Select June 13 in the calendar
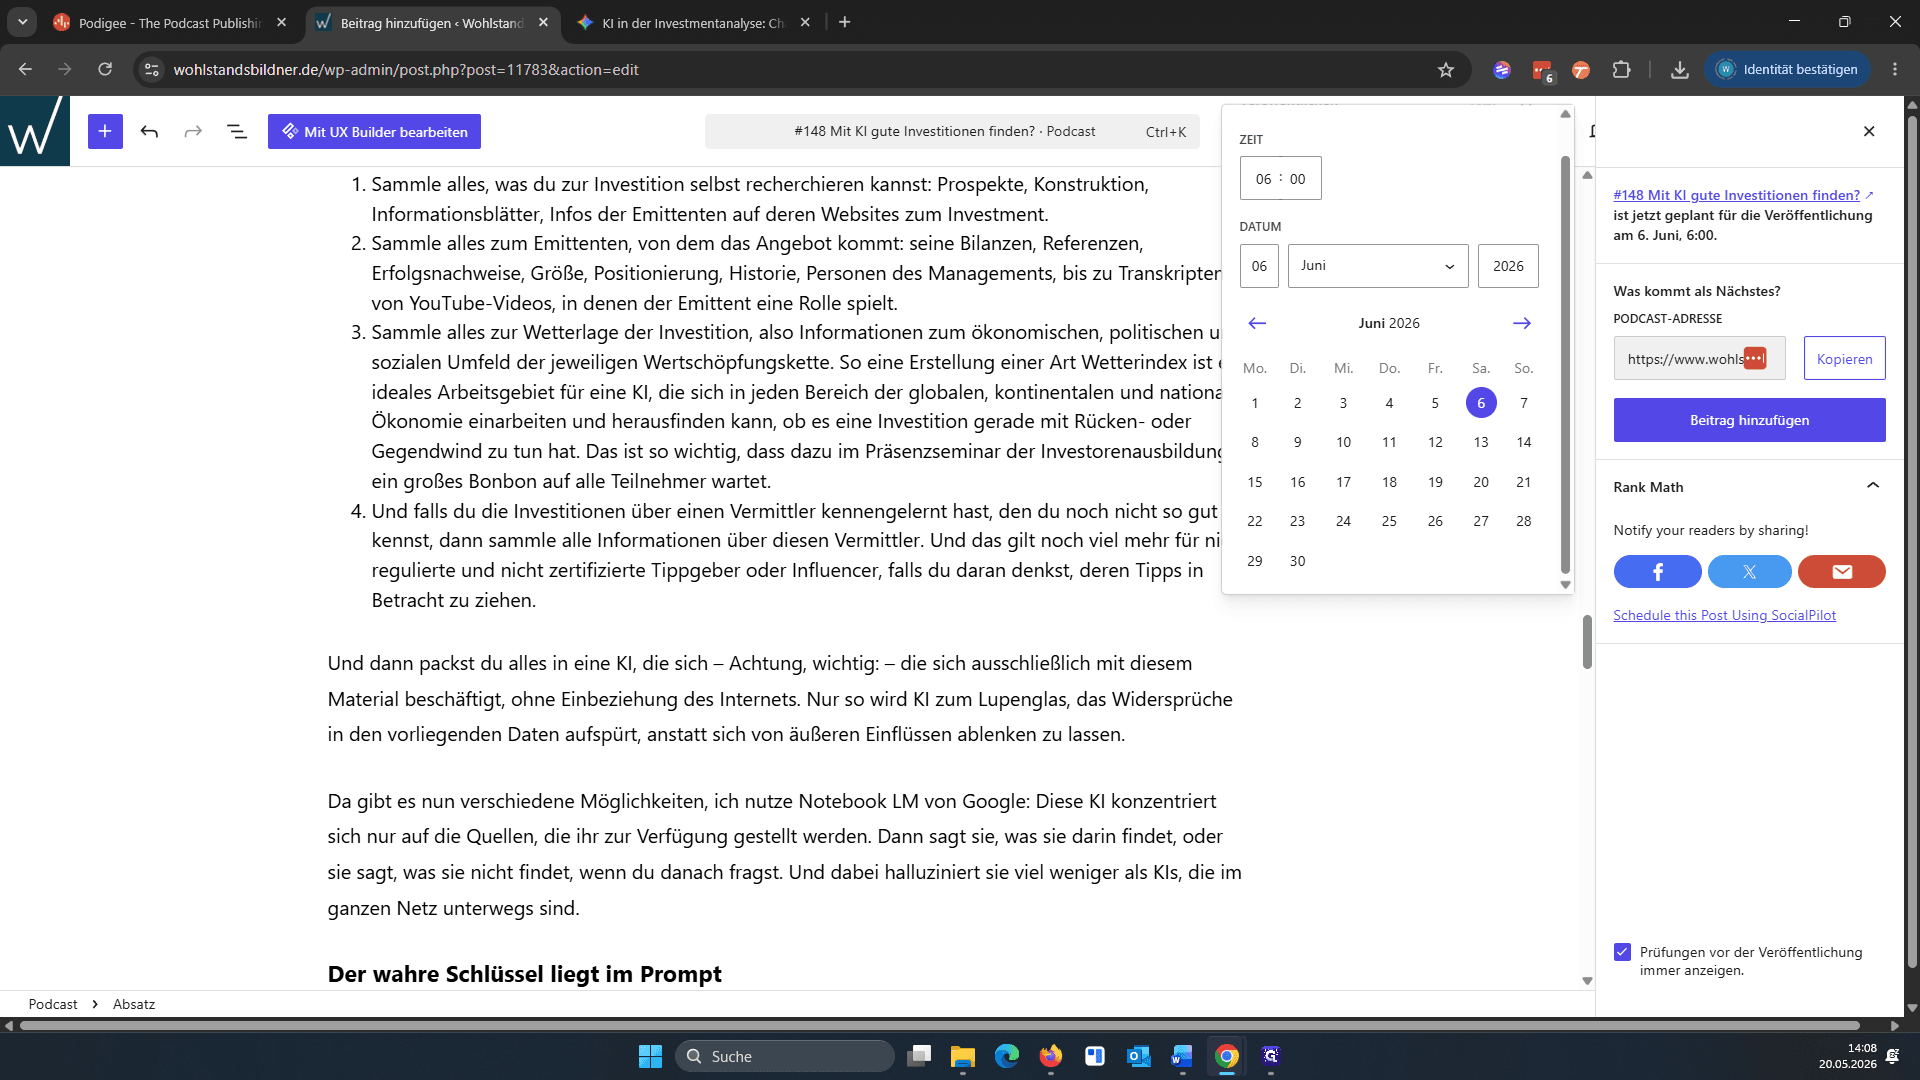 coord(1481,442)
